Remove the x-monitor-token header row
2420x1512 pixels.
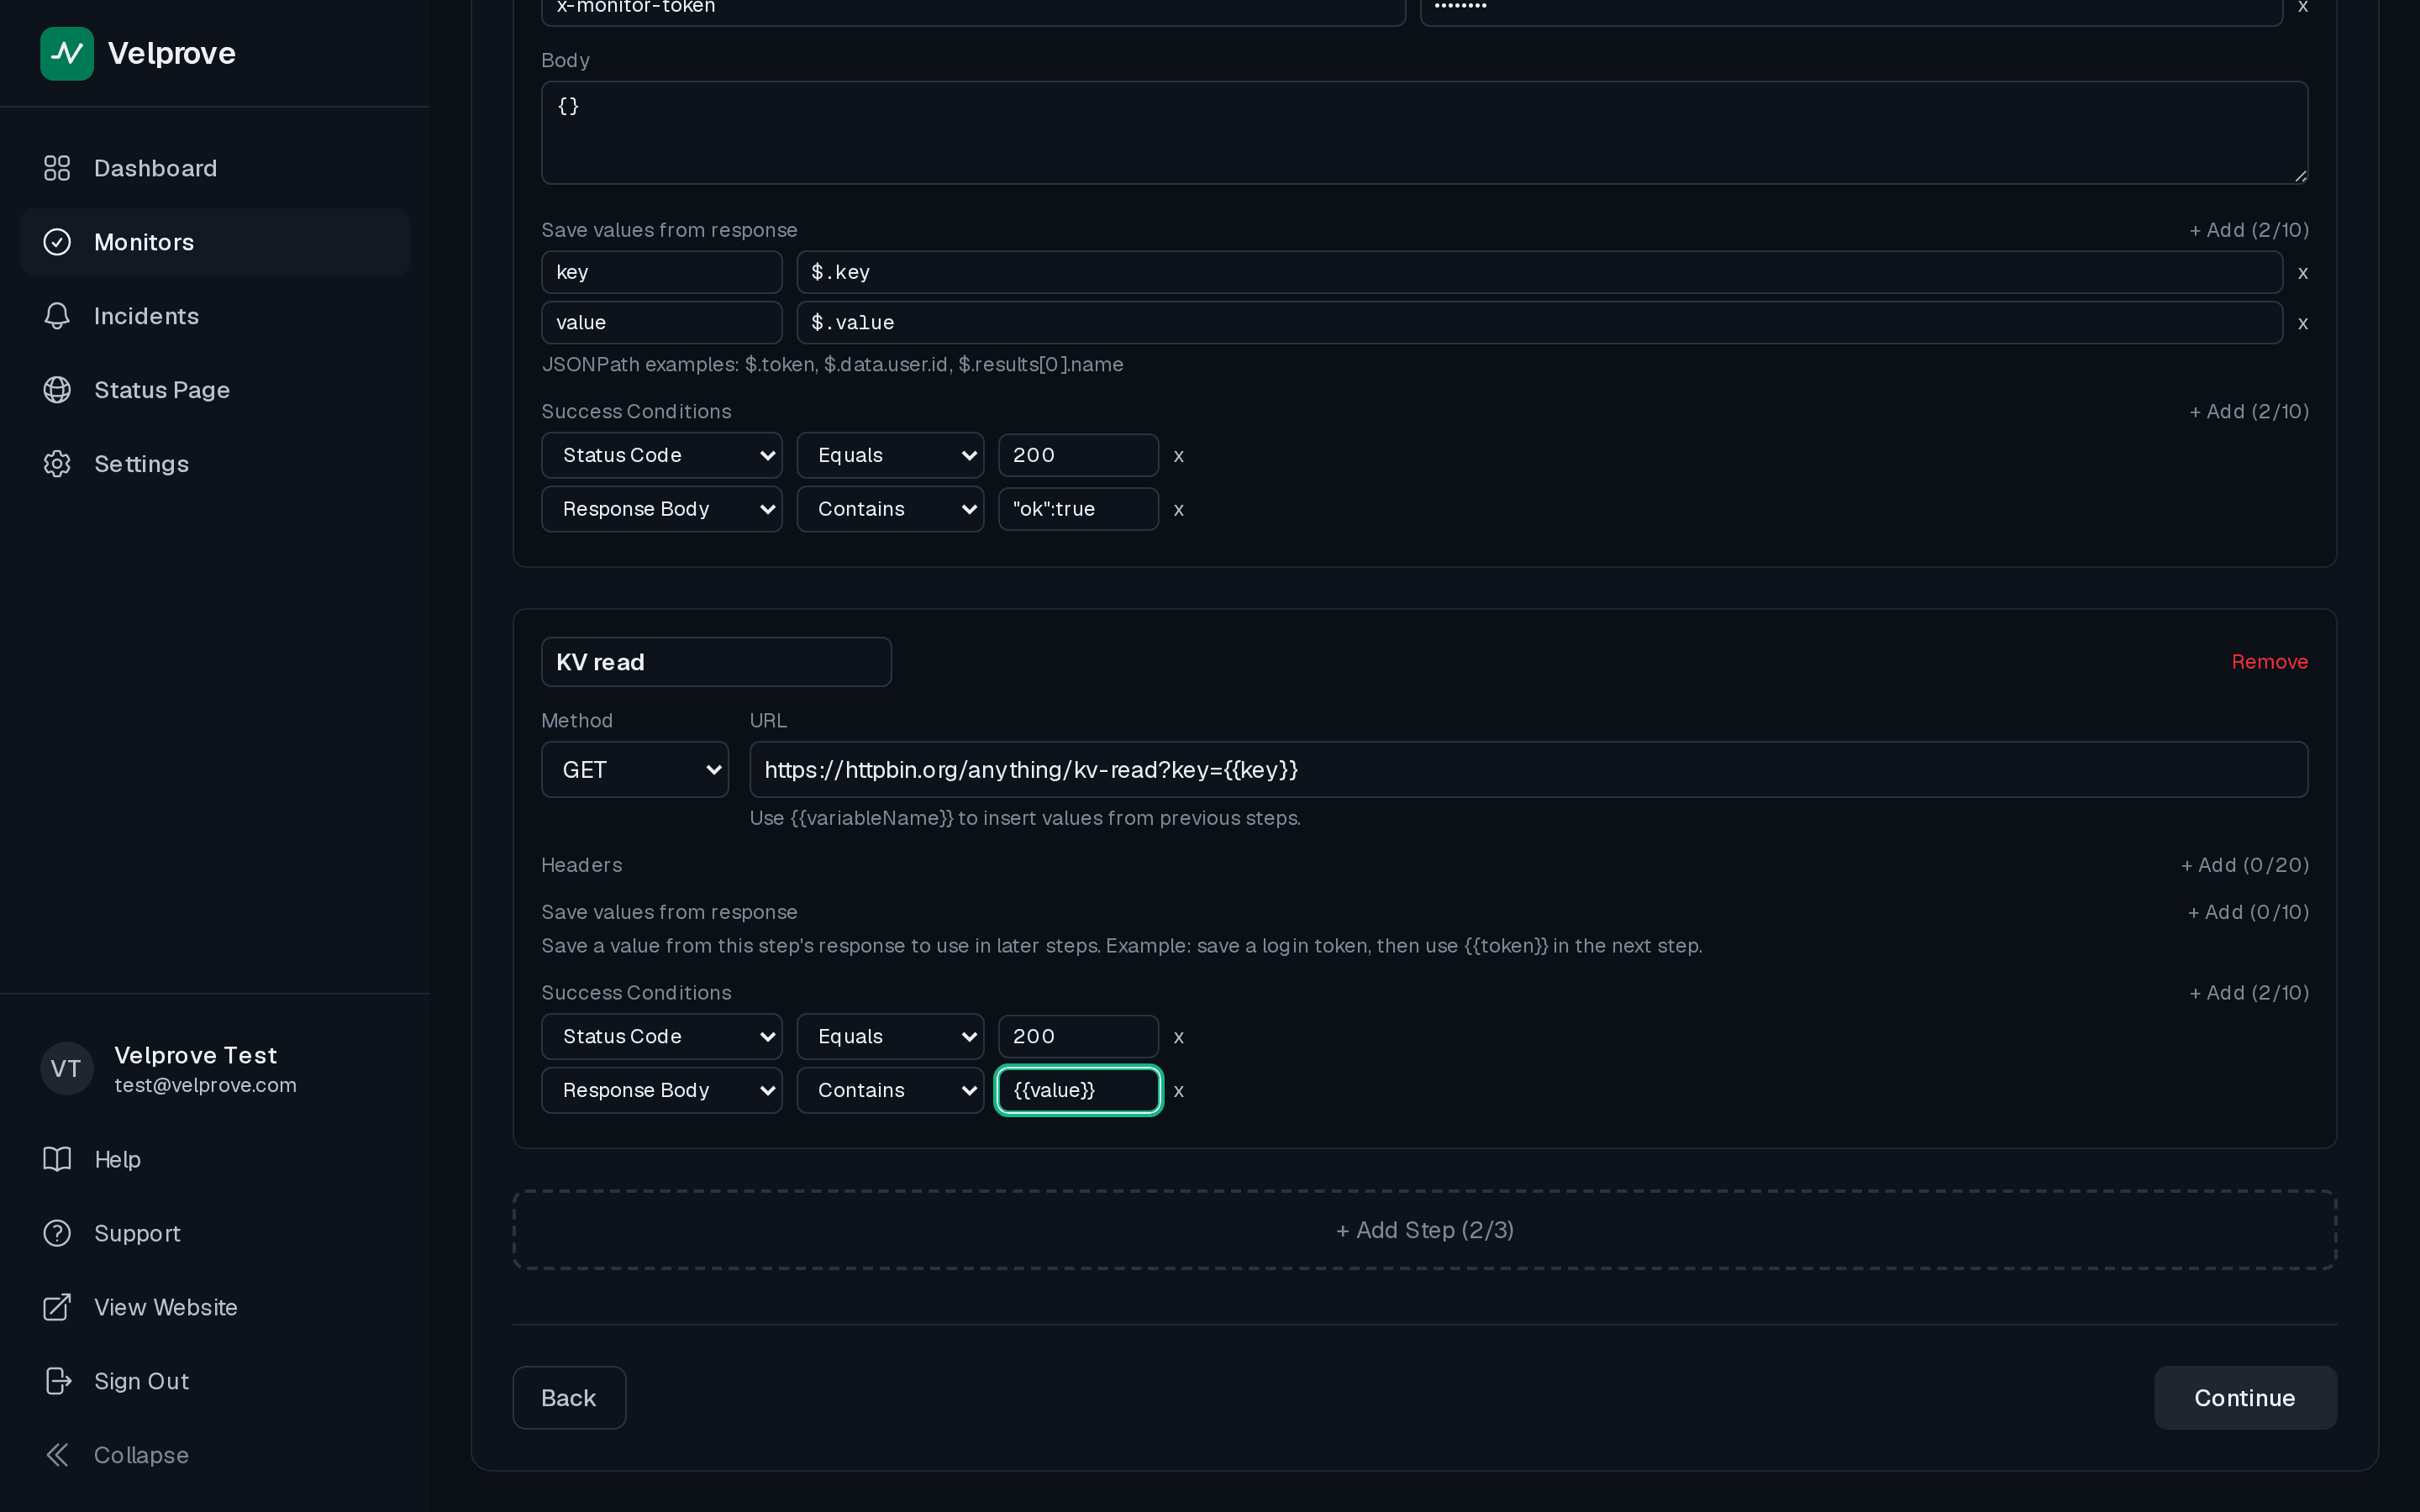tap(2303, 7)
